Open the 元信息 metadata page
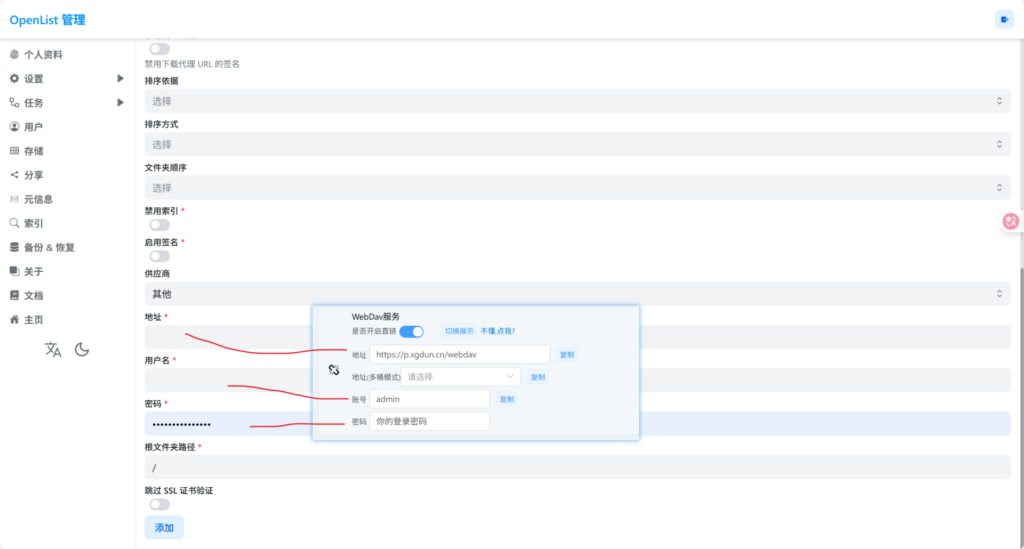Screen dimensions: 1024x549 coord(38,200)
